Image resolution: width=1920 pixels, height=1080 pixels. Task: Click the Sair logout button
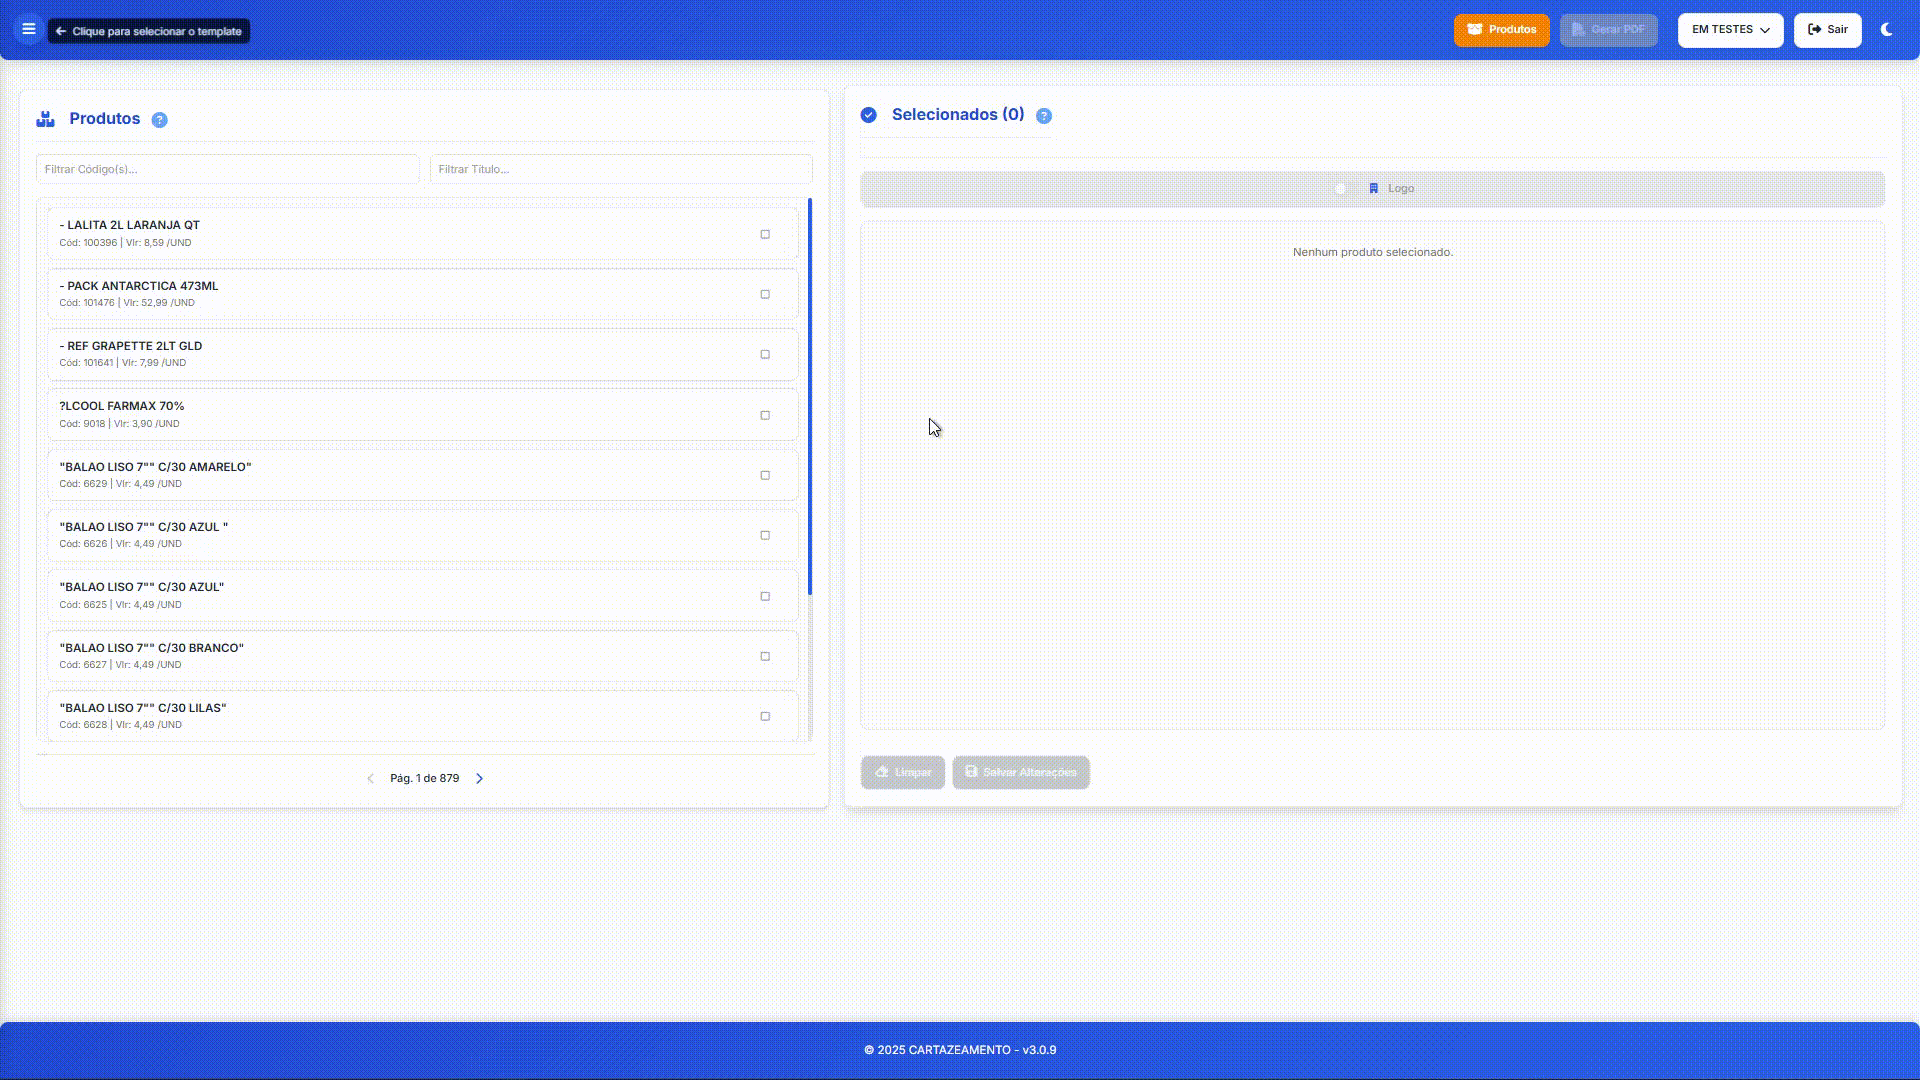point(1827,30)
